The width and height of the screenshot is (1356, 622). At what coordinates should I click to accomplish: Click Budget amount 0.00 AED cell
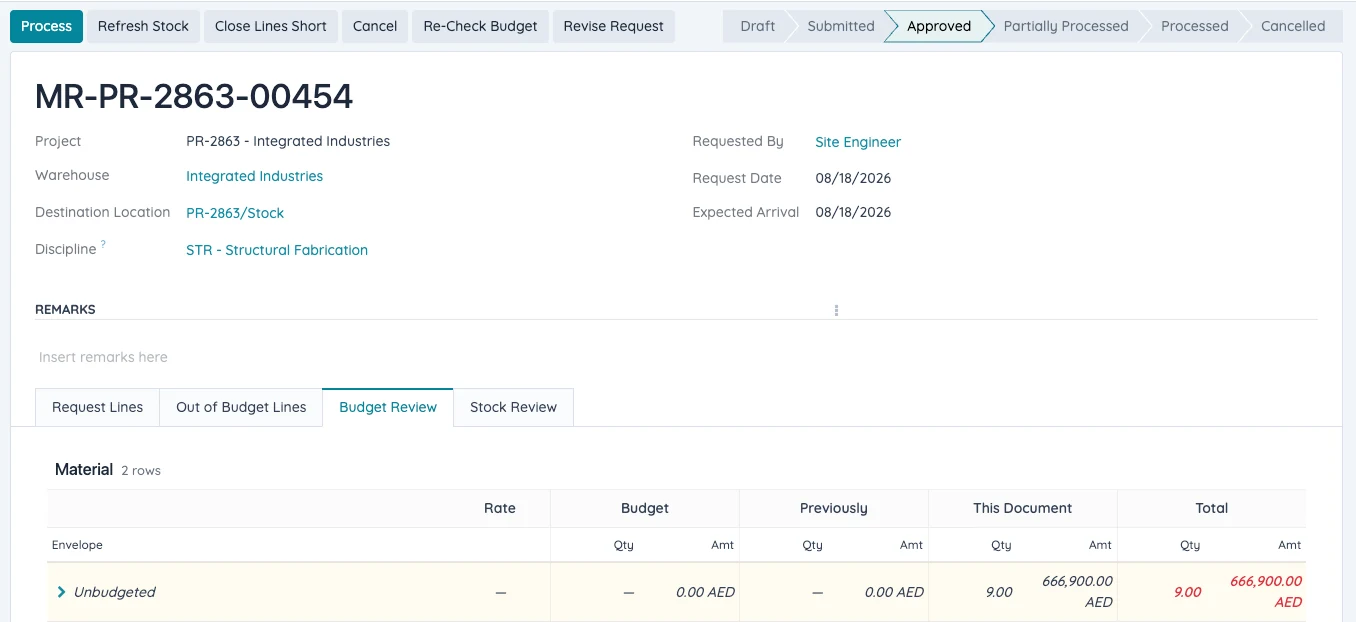coord(705,592)
